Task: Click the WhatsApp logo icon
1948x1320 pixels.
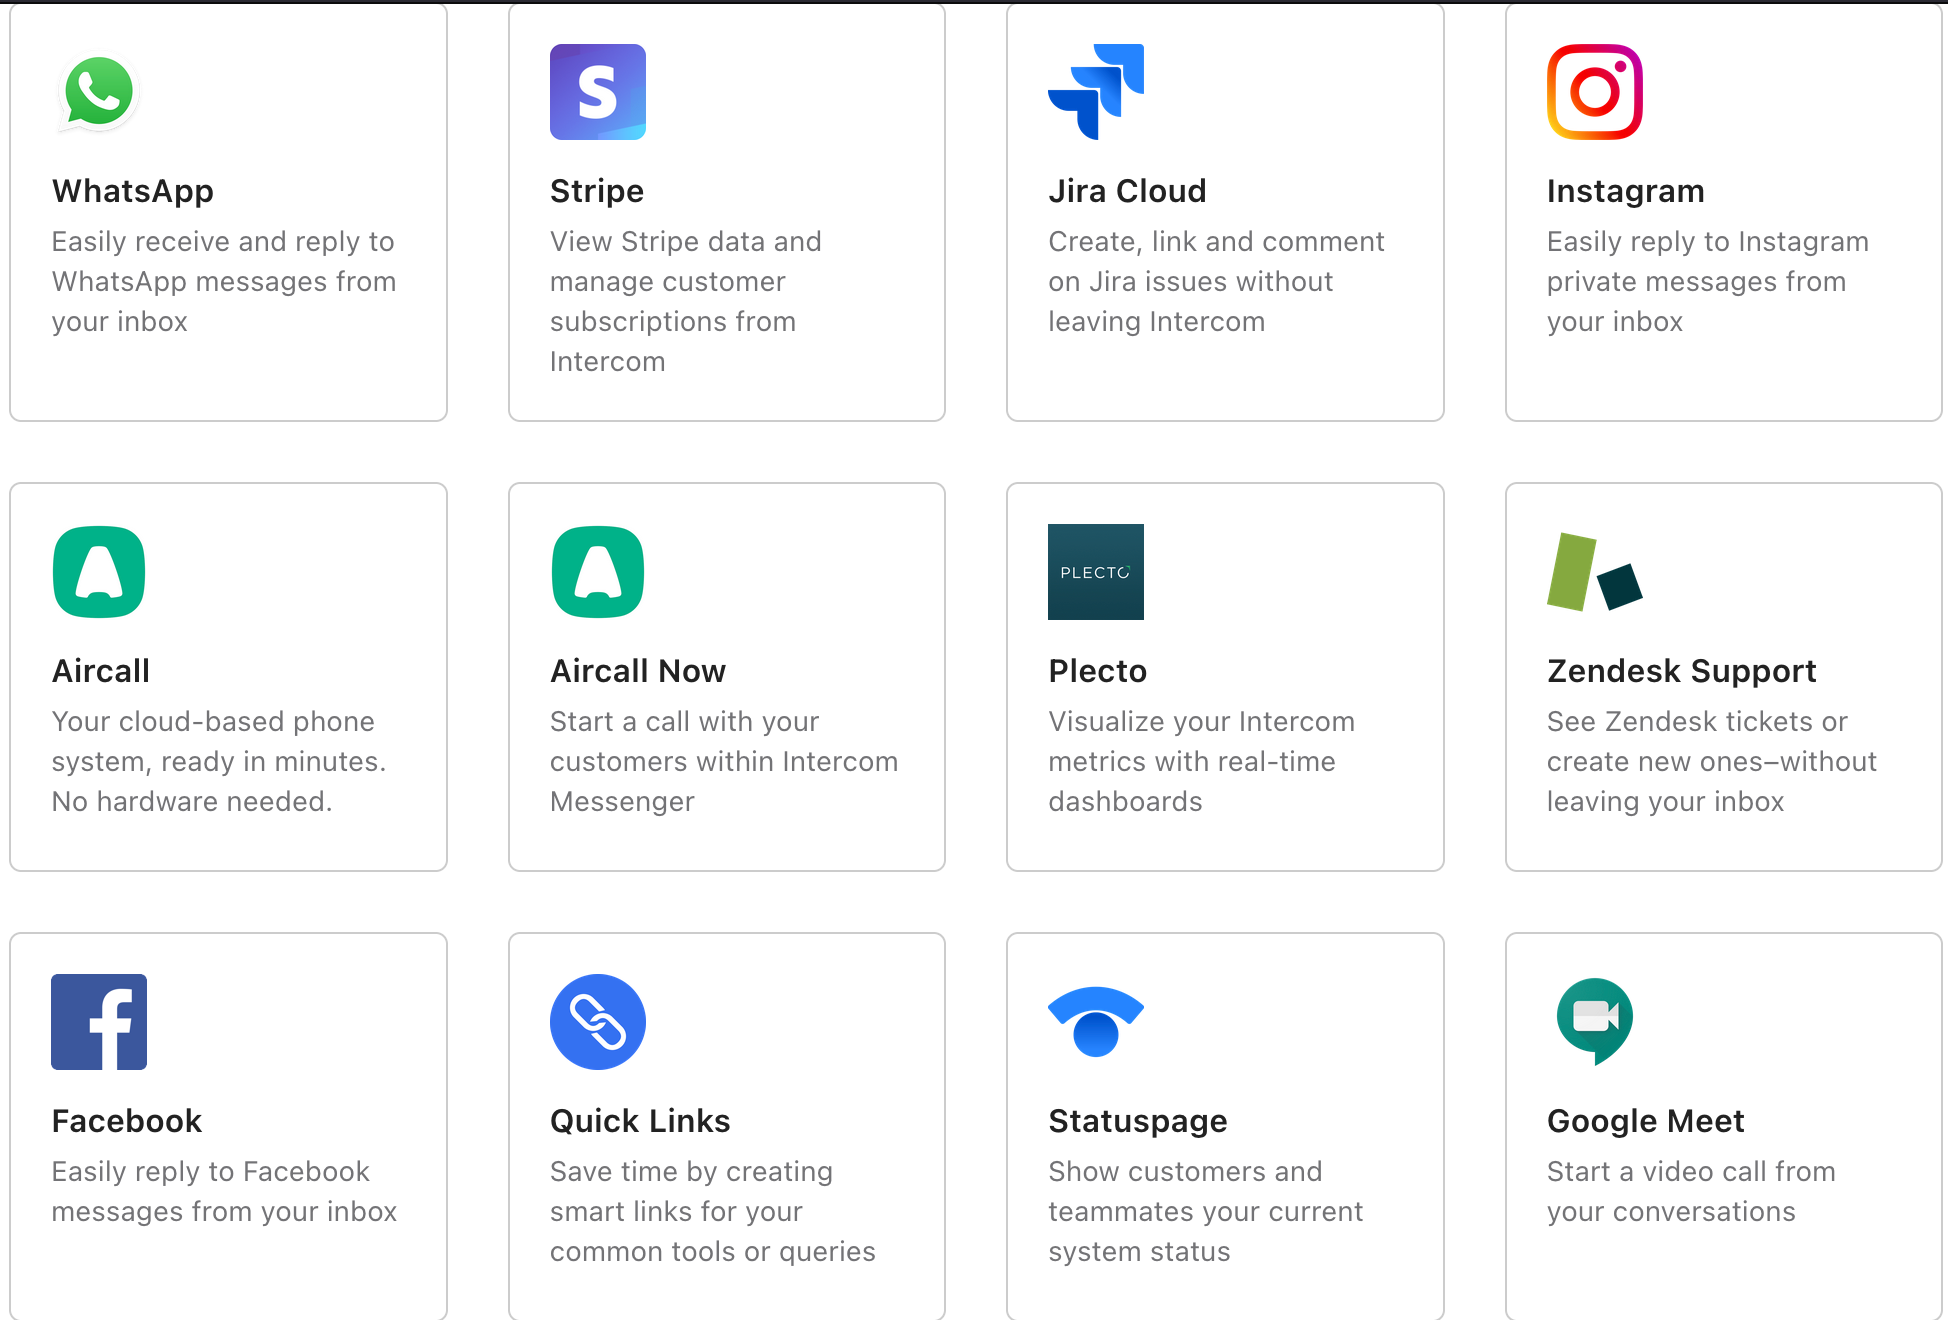Action: tap(98, 93)
